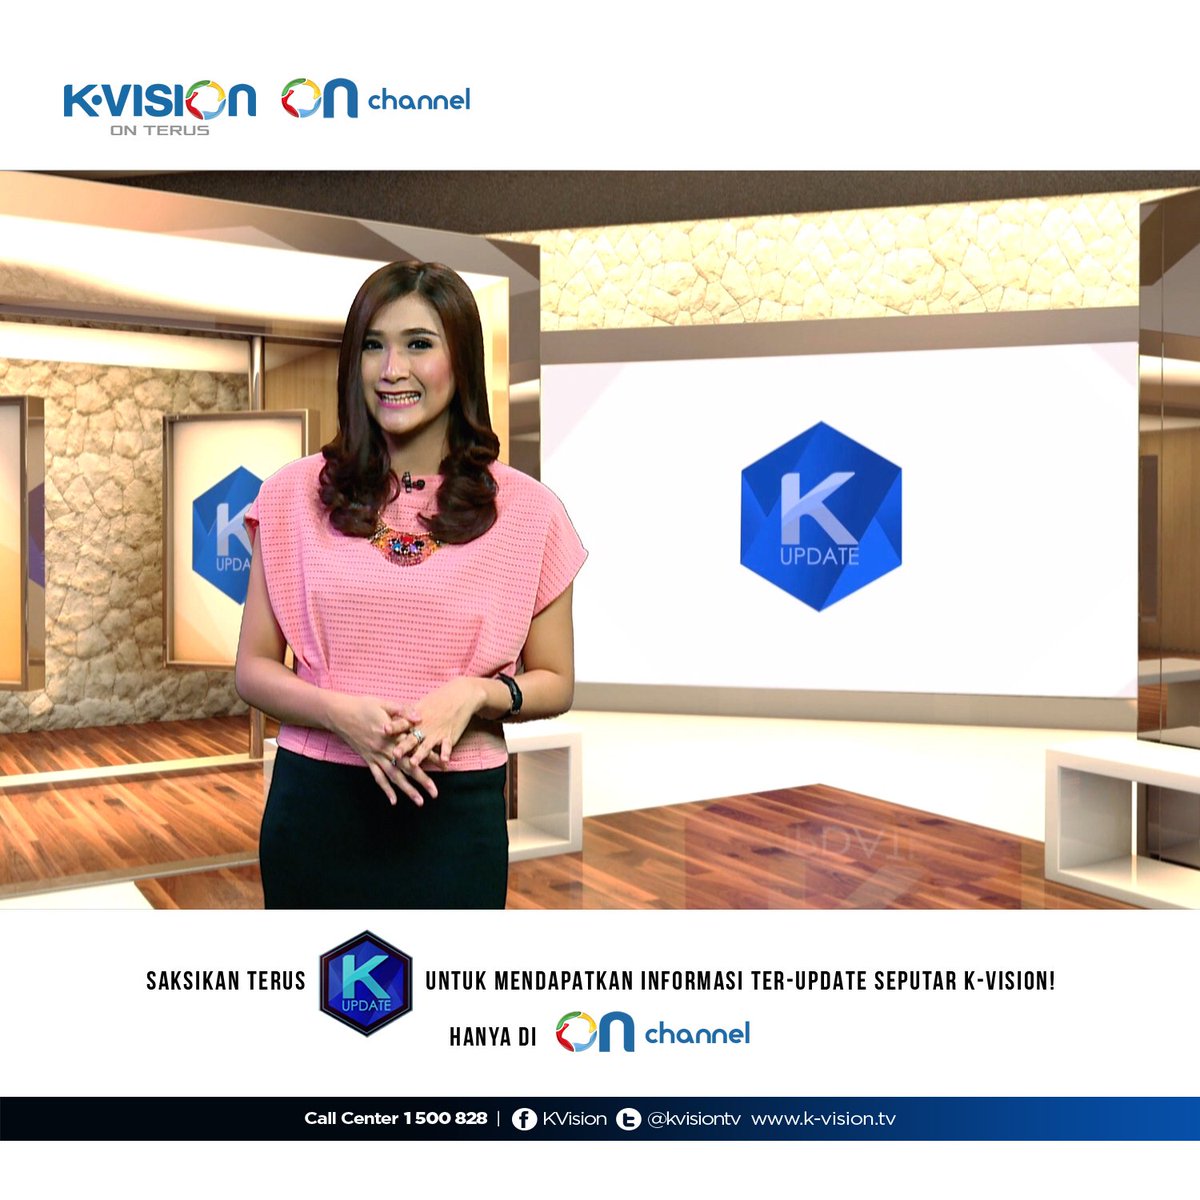The height and width of the screenshot is (1200, 1200).
Task: Click the Twitter icon in footer bar
Action: tap(628, 1119)
